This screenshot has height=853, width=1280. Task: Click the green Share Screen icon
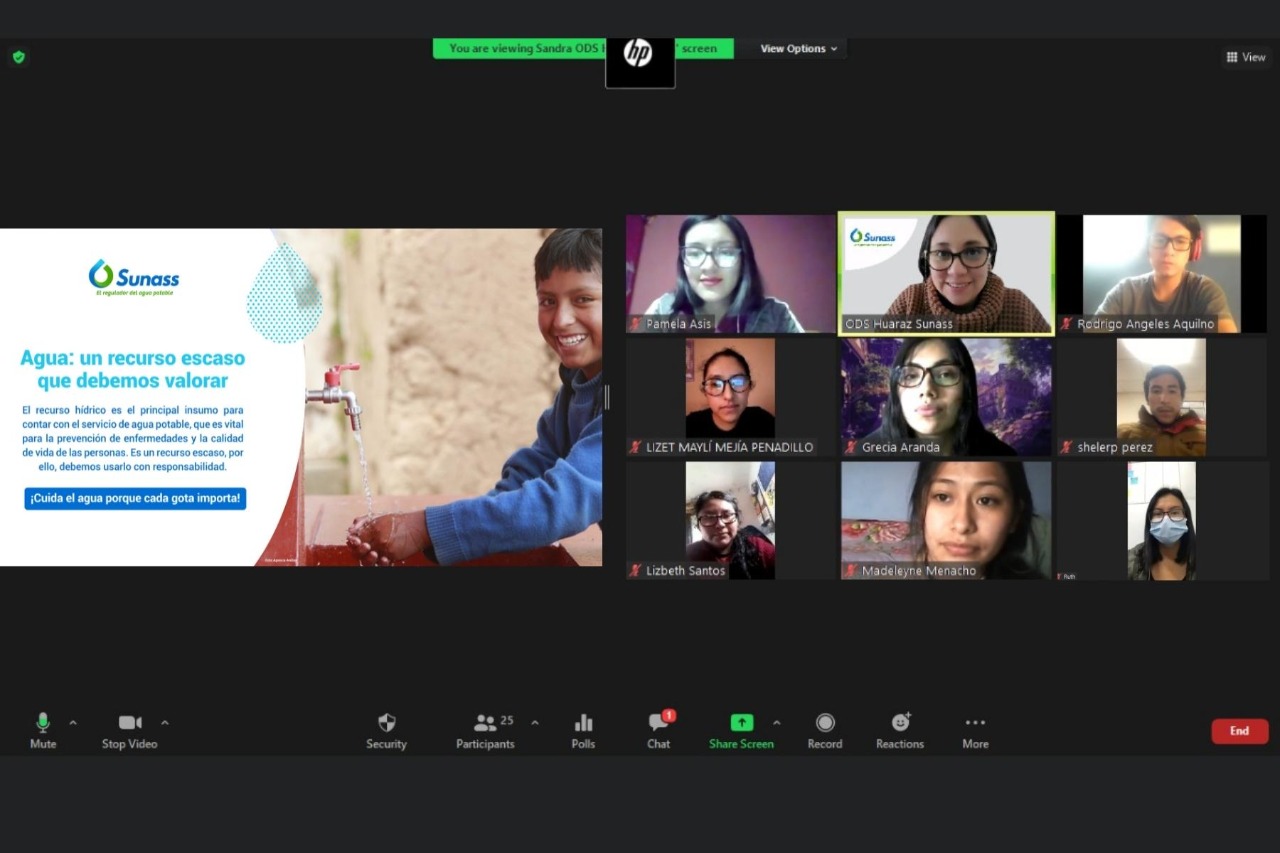coord(741,723)
